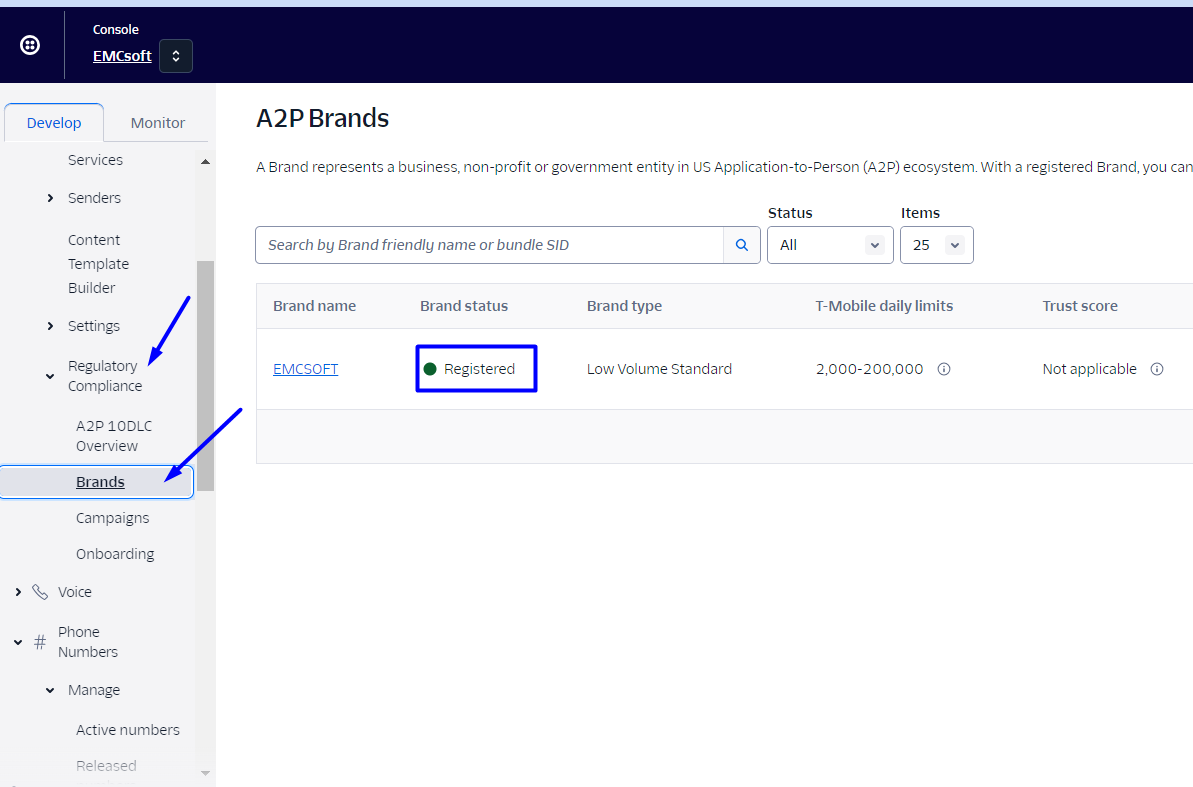
Task: Collapse the Regulatory Compliance section
Action: pyautogui.click(x=51, y=376)
